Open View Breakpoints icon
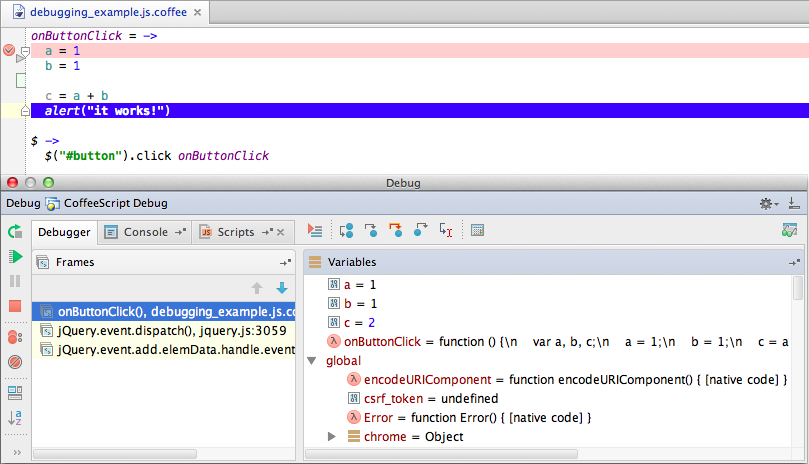The image size is (809, 464). (15, 338)
